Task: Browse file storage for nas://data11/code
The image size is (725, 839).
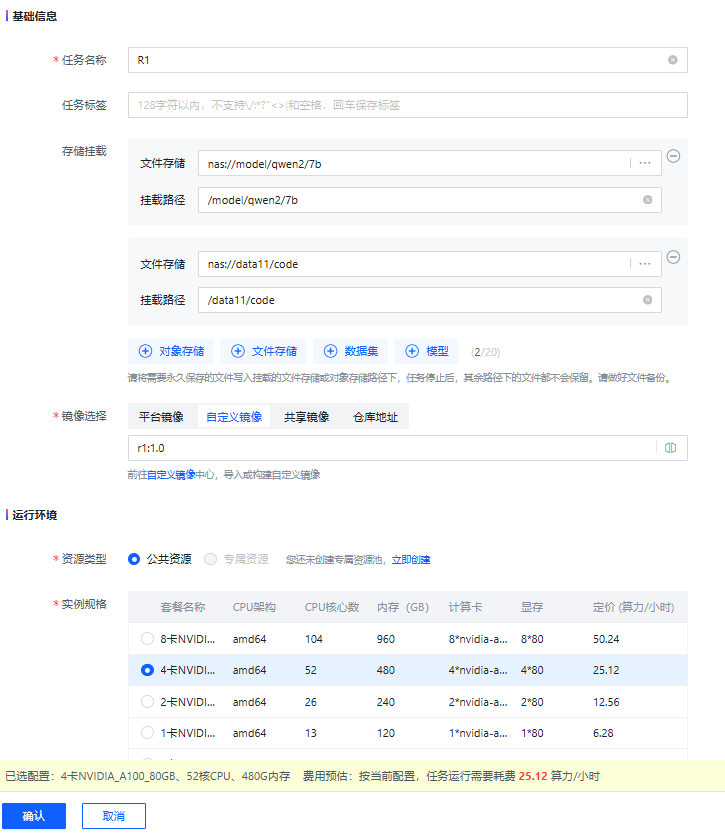Action: [x=645, y=263]
